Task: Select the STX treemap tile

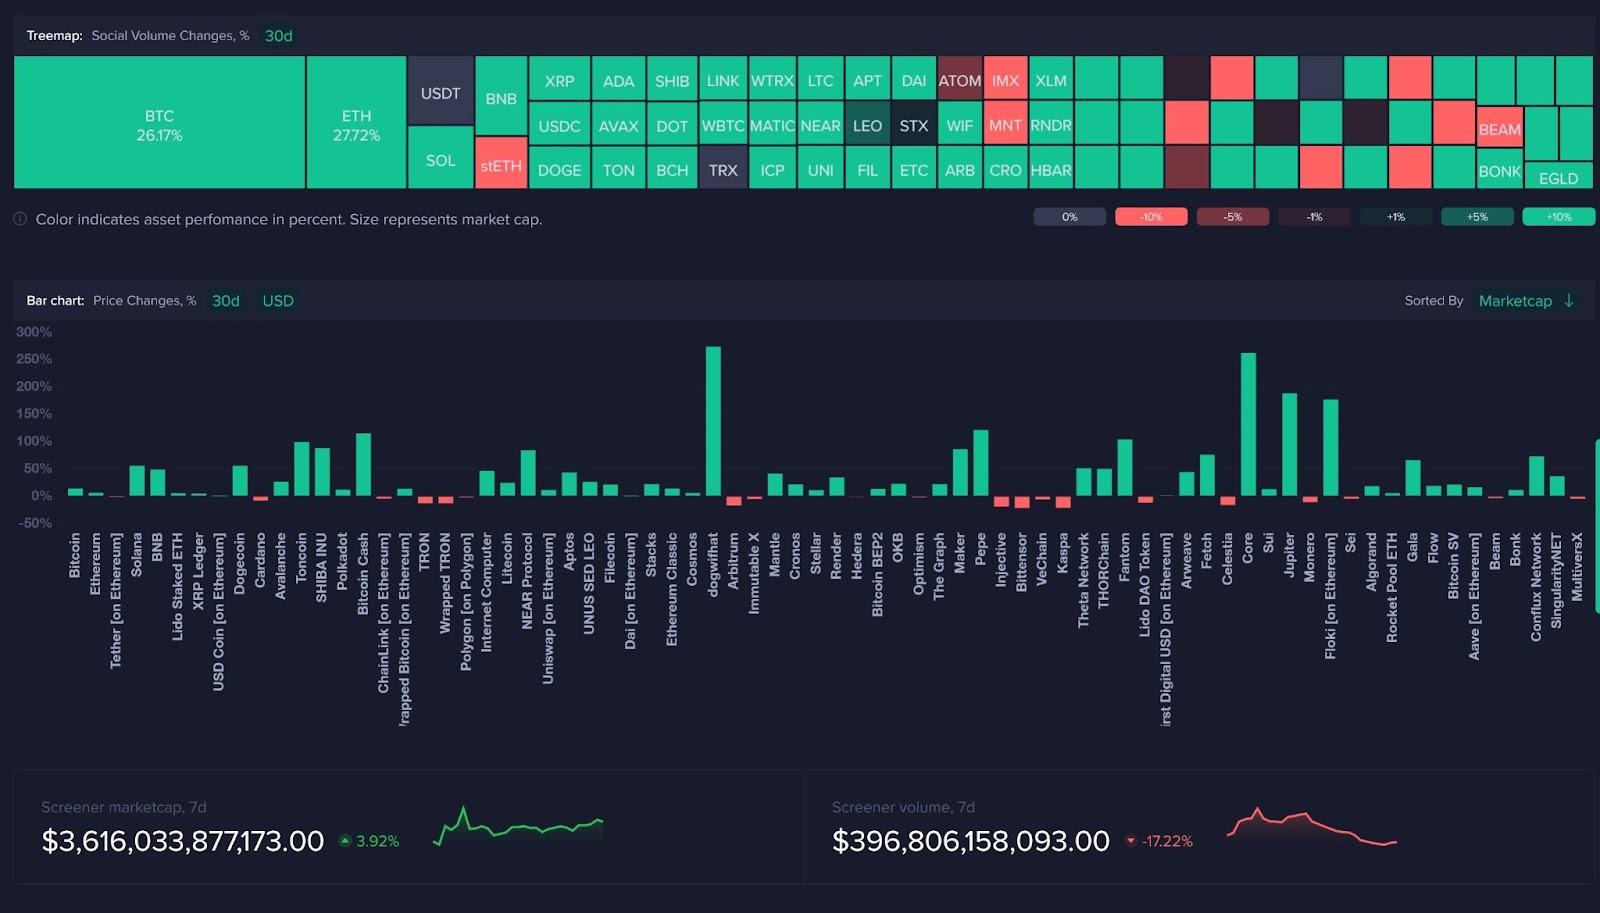Action: (914, 122)
